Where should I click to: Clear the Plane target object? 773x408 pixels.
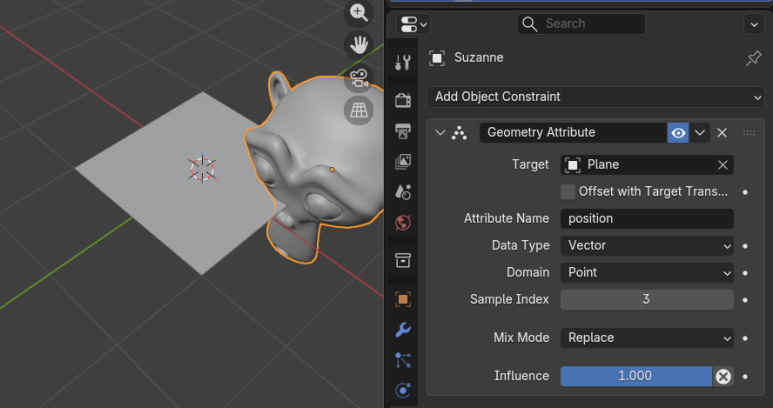click(x=723, y=165)
